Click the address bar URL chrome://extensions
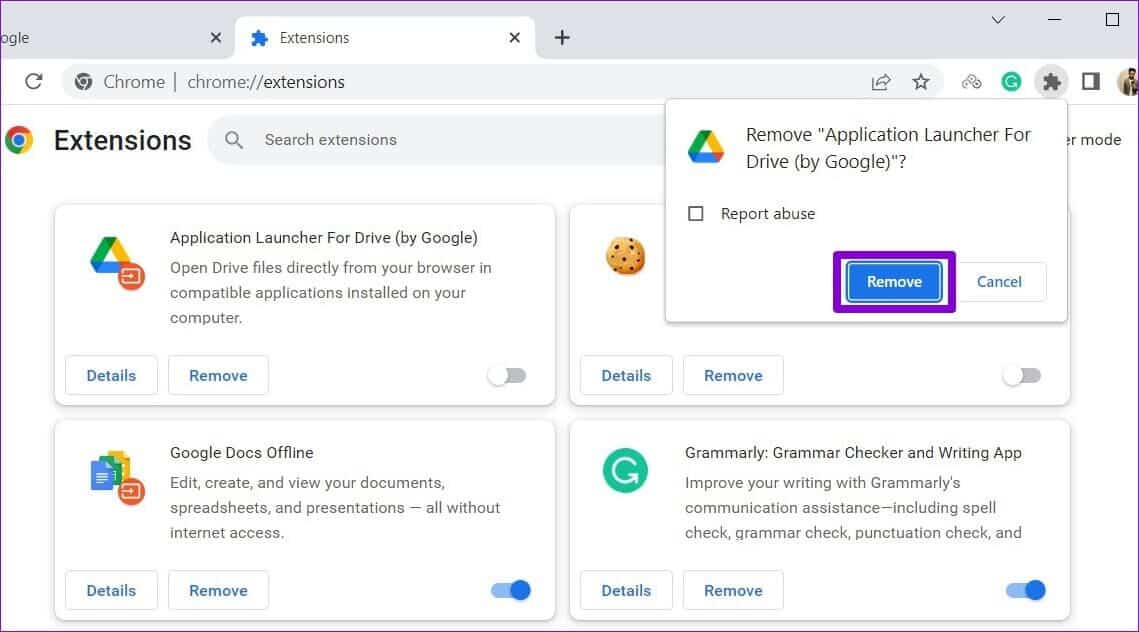The width and height of the screenshot is (1139, 632). pos(266,82)
